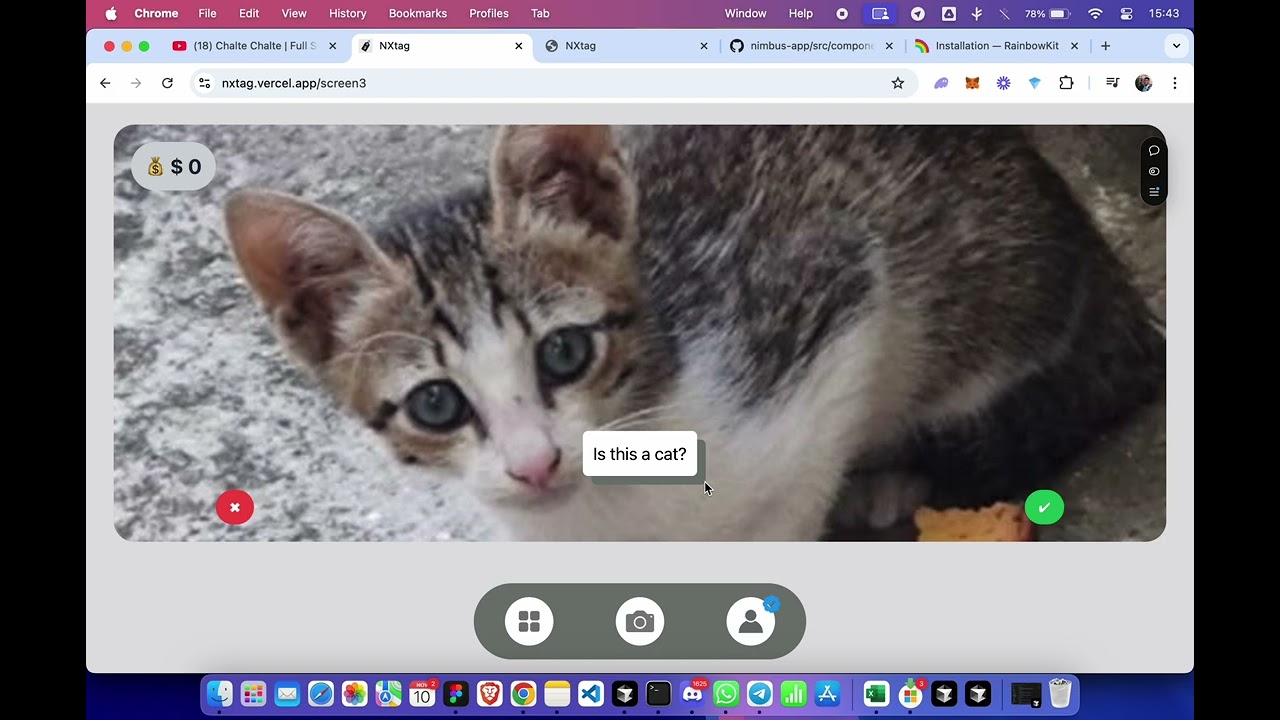The width and height of the screenshot is (1280, 720).
Task: Click the address bar showing nxtag.vercel.app/screen3
Action: point(552,83)
